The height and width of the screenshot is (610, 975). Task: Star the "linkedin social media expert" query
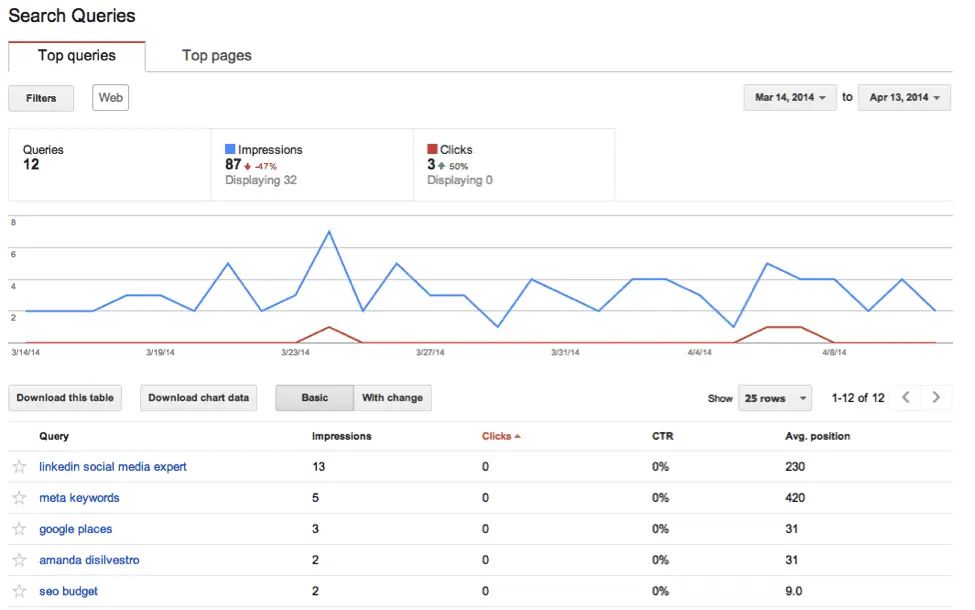[18, 466]
